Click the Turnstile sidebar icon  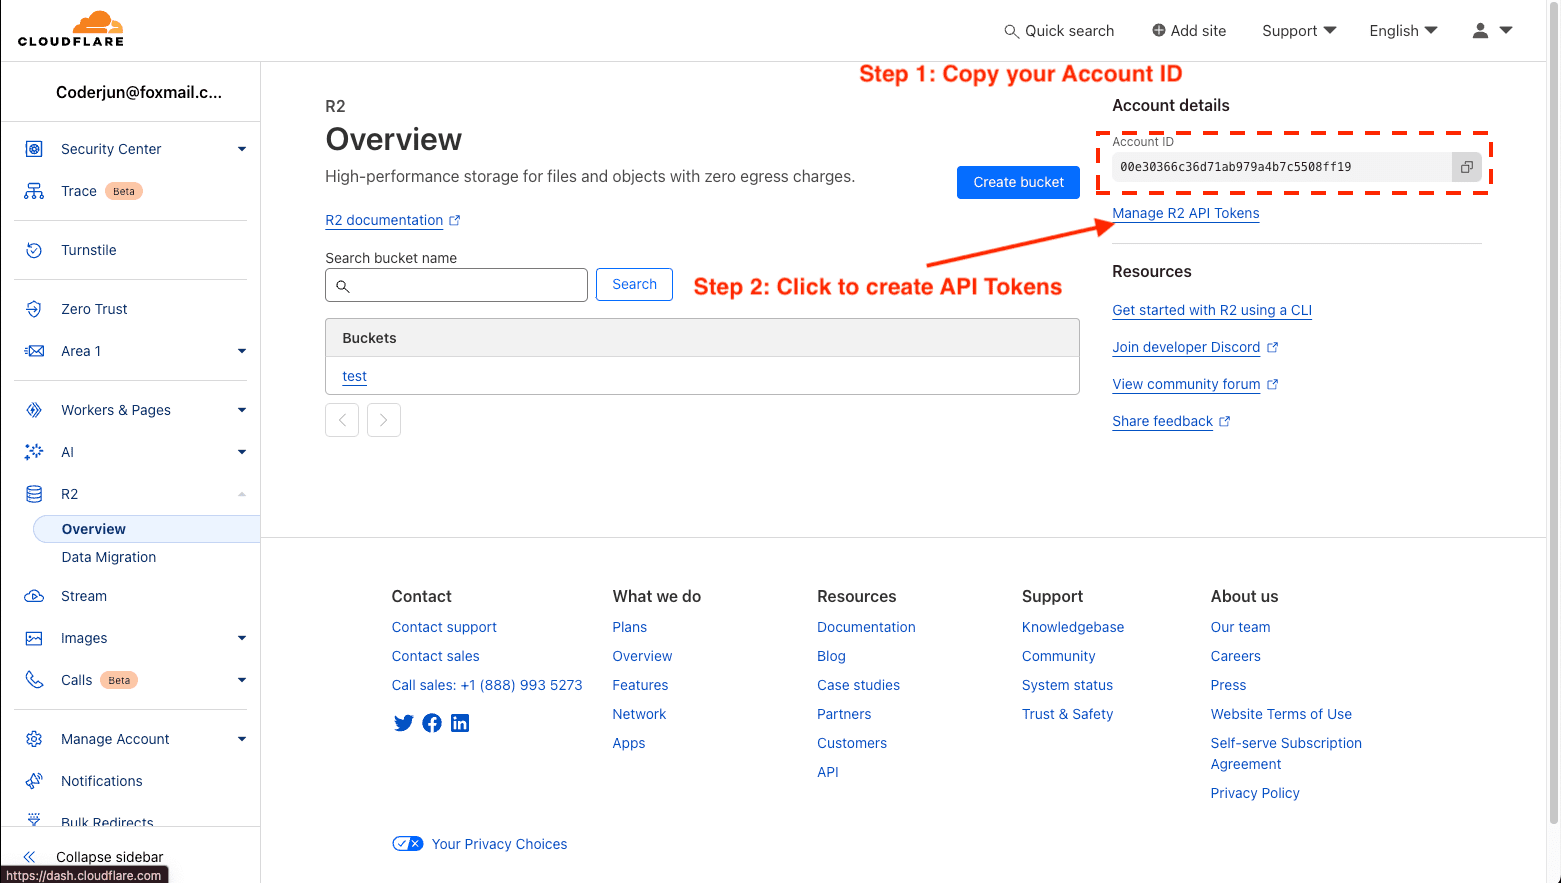tap(34, 250)
